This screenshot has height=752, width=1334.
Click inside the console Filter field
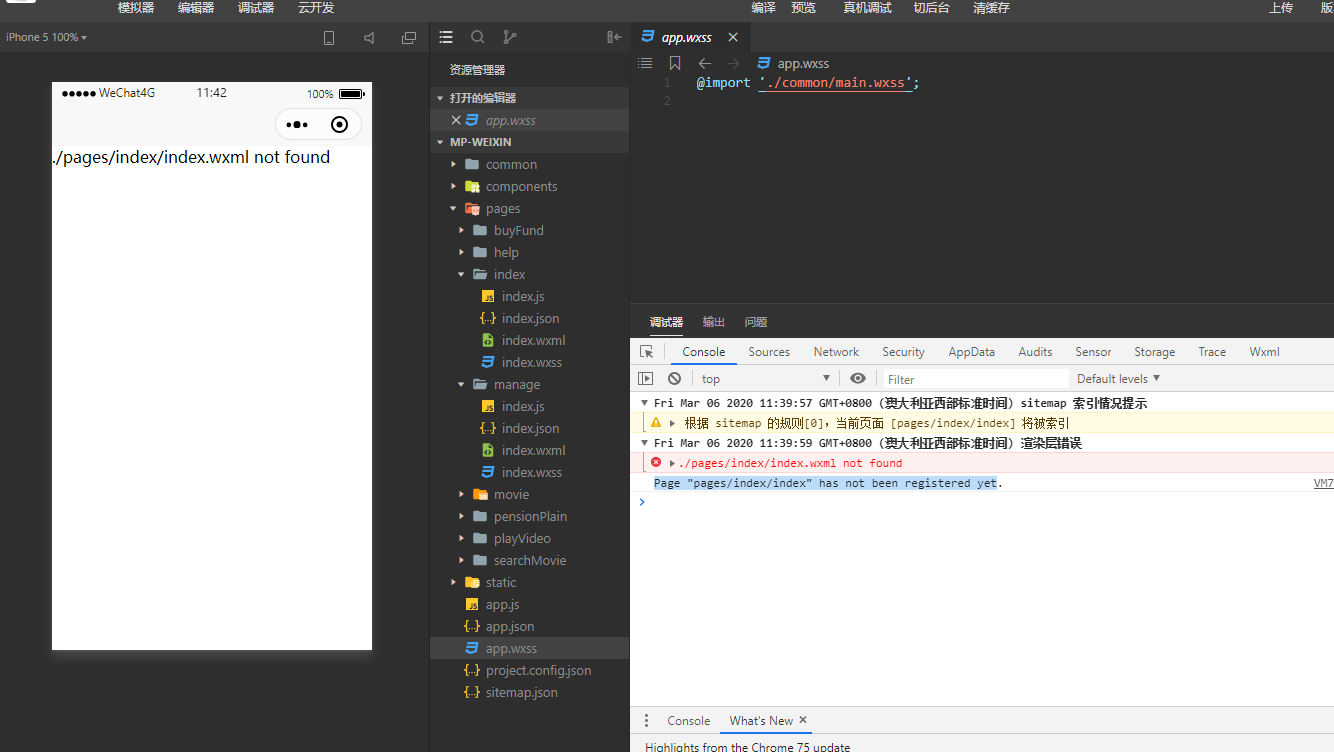[x=975, y=379]
